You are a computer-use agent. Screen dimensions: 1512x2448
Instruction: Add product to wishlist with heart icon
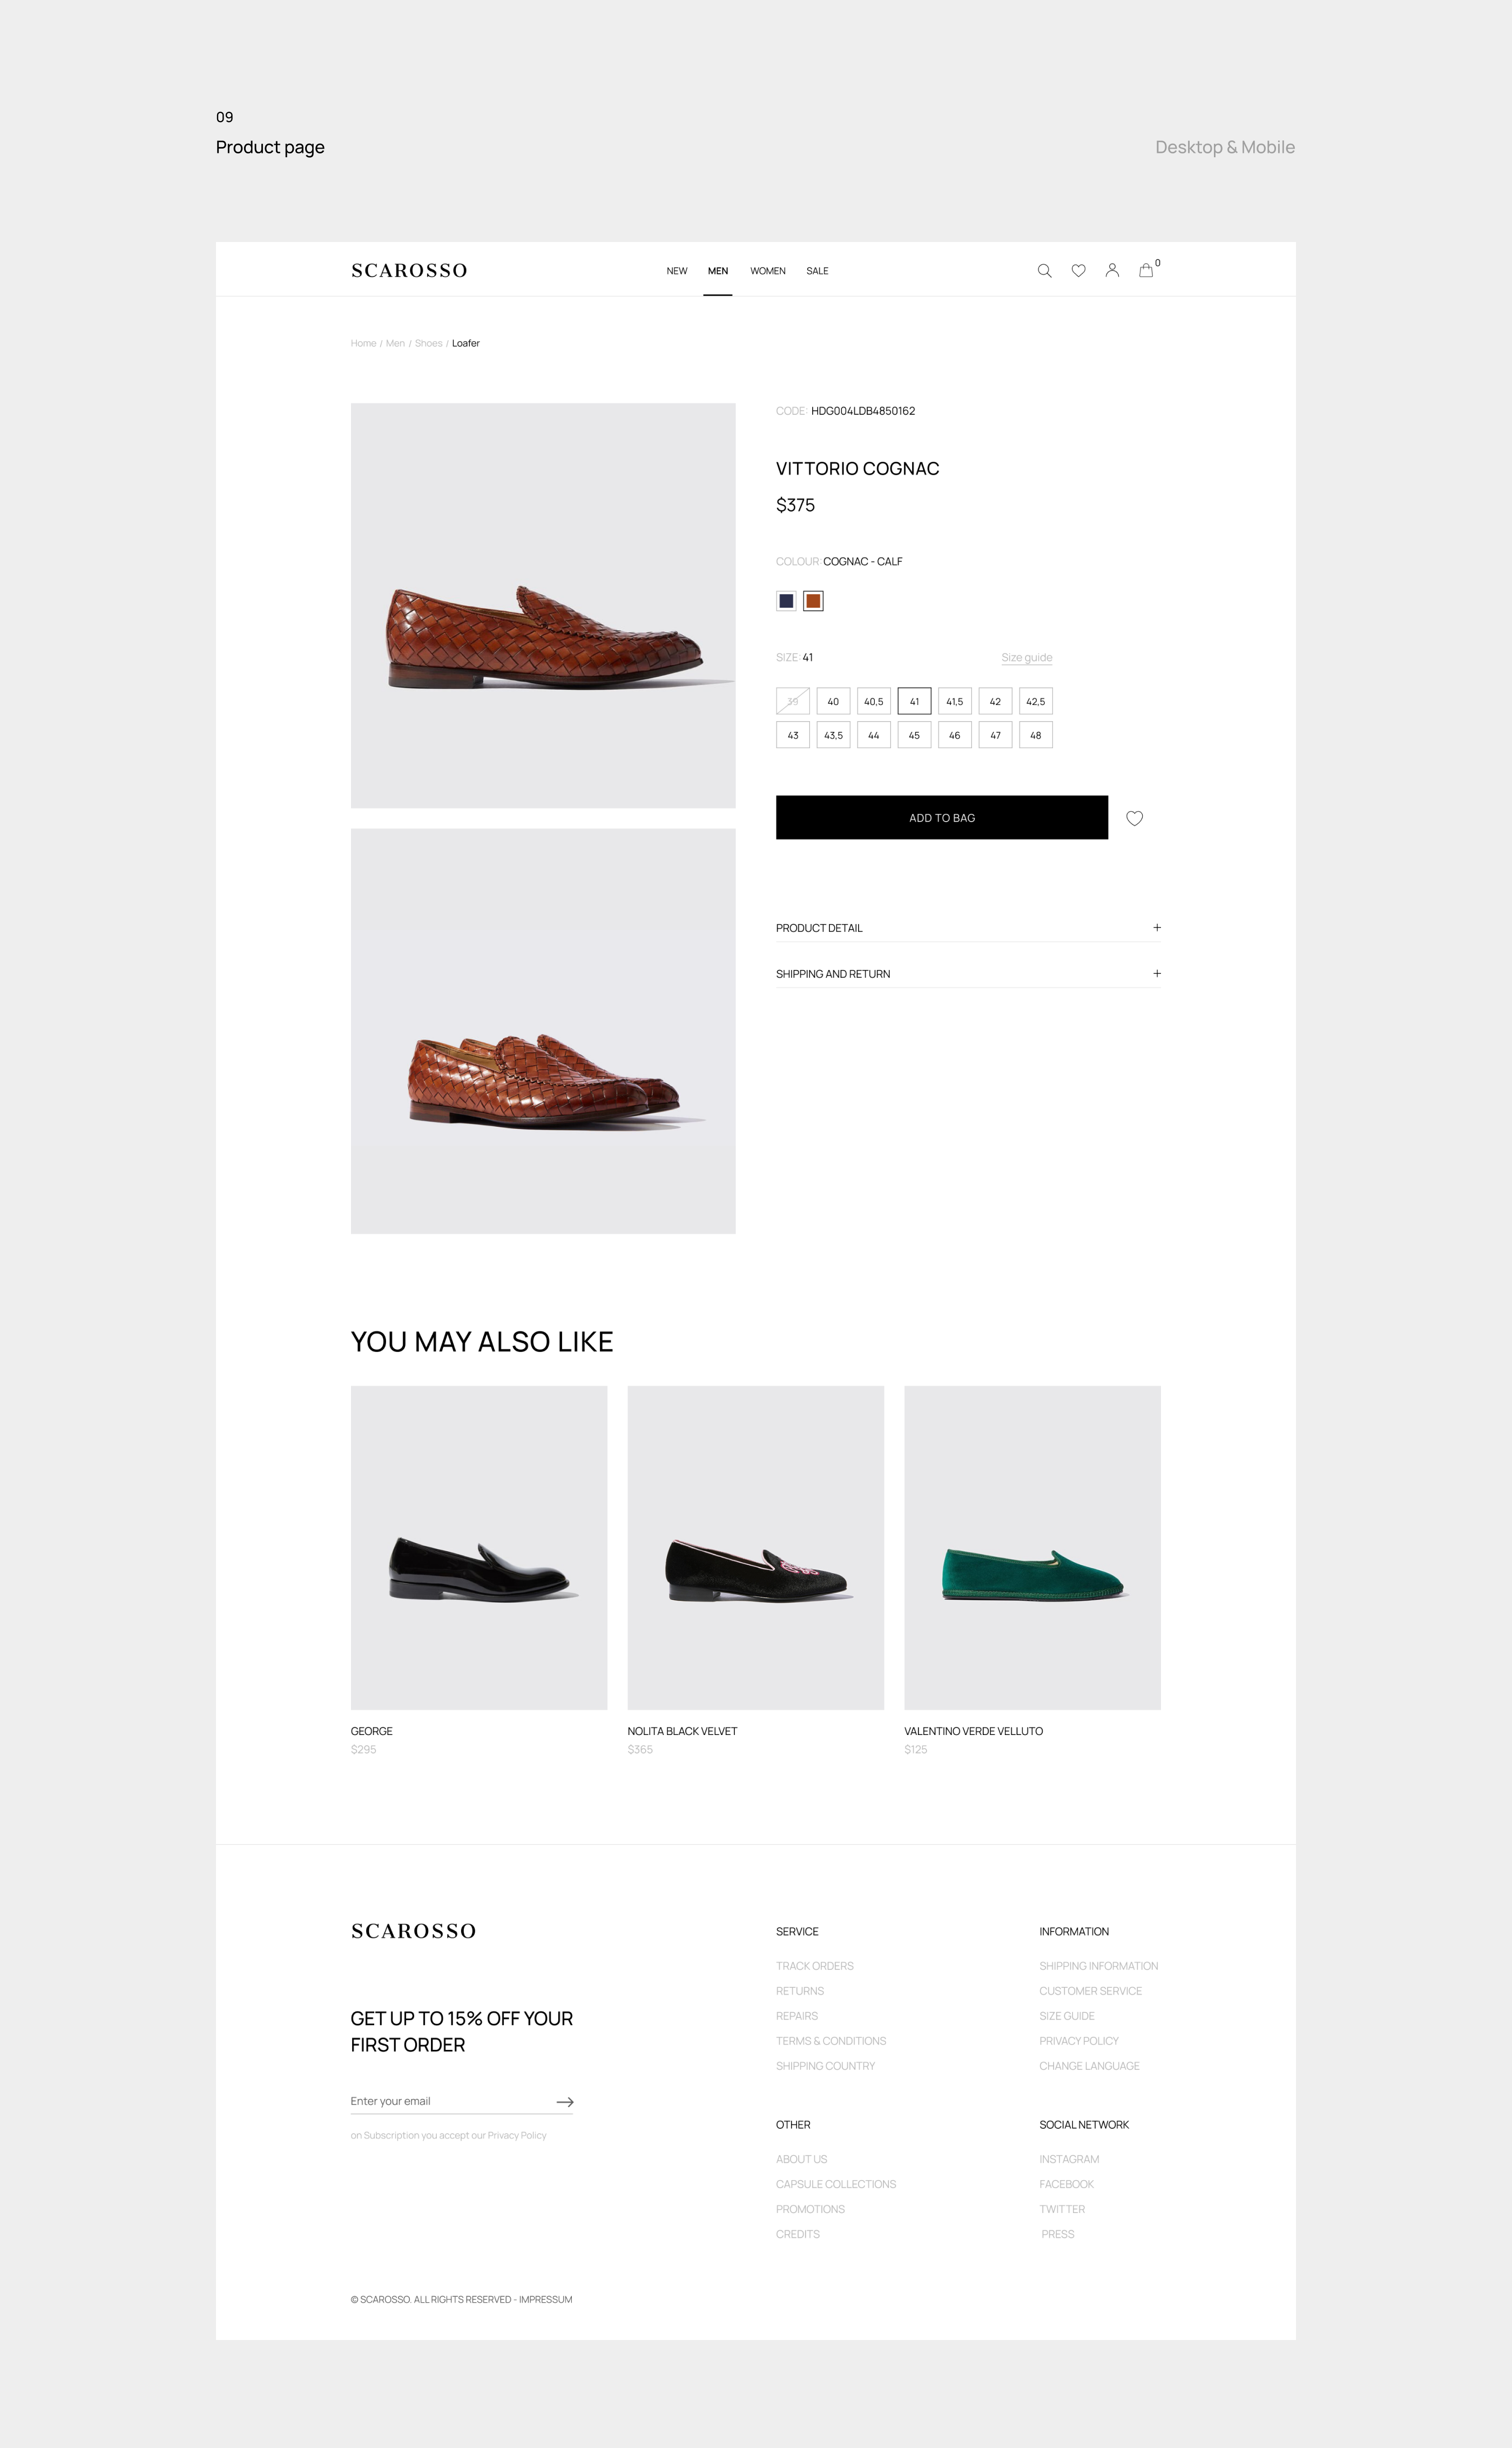point(1134,818)
